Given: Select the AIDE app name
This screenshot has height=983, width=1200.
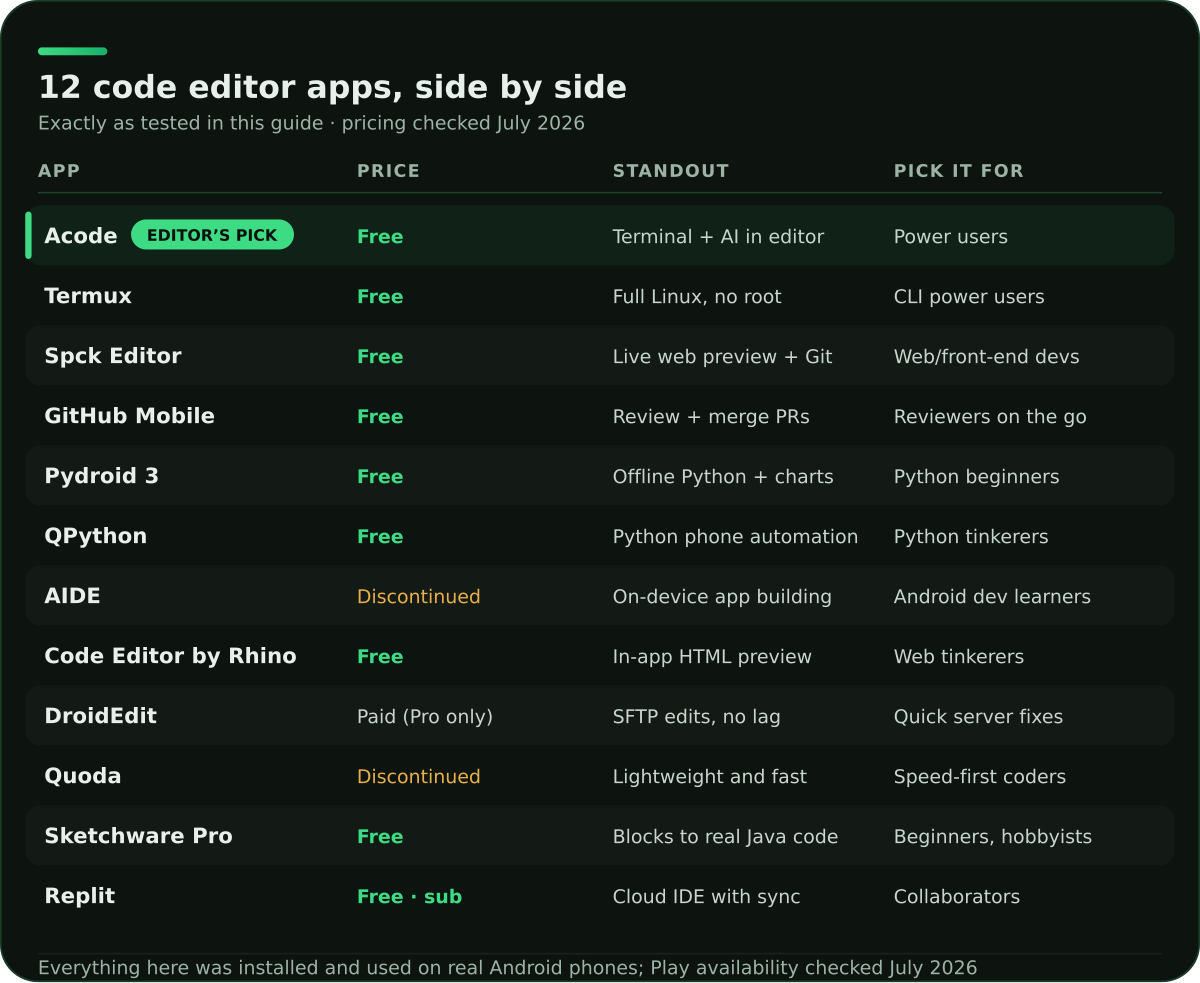Looking at the screenshot, I should click(x=72, y=596).
